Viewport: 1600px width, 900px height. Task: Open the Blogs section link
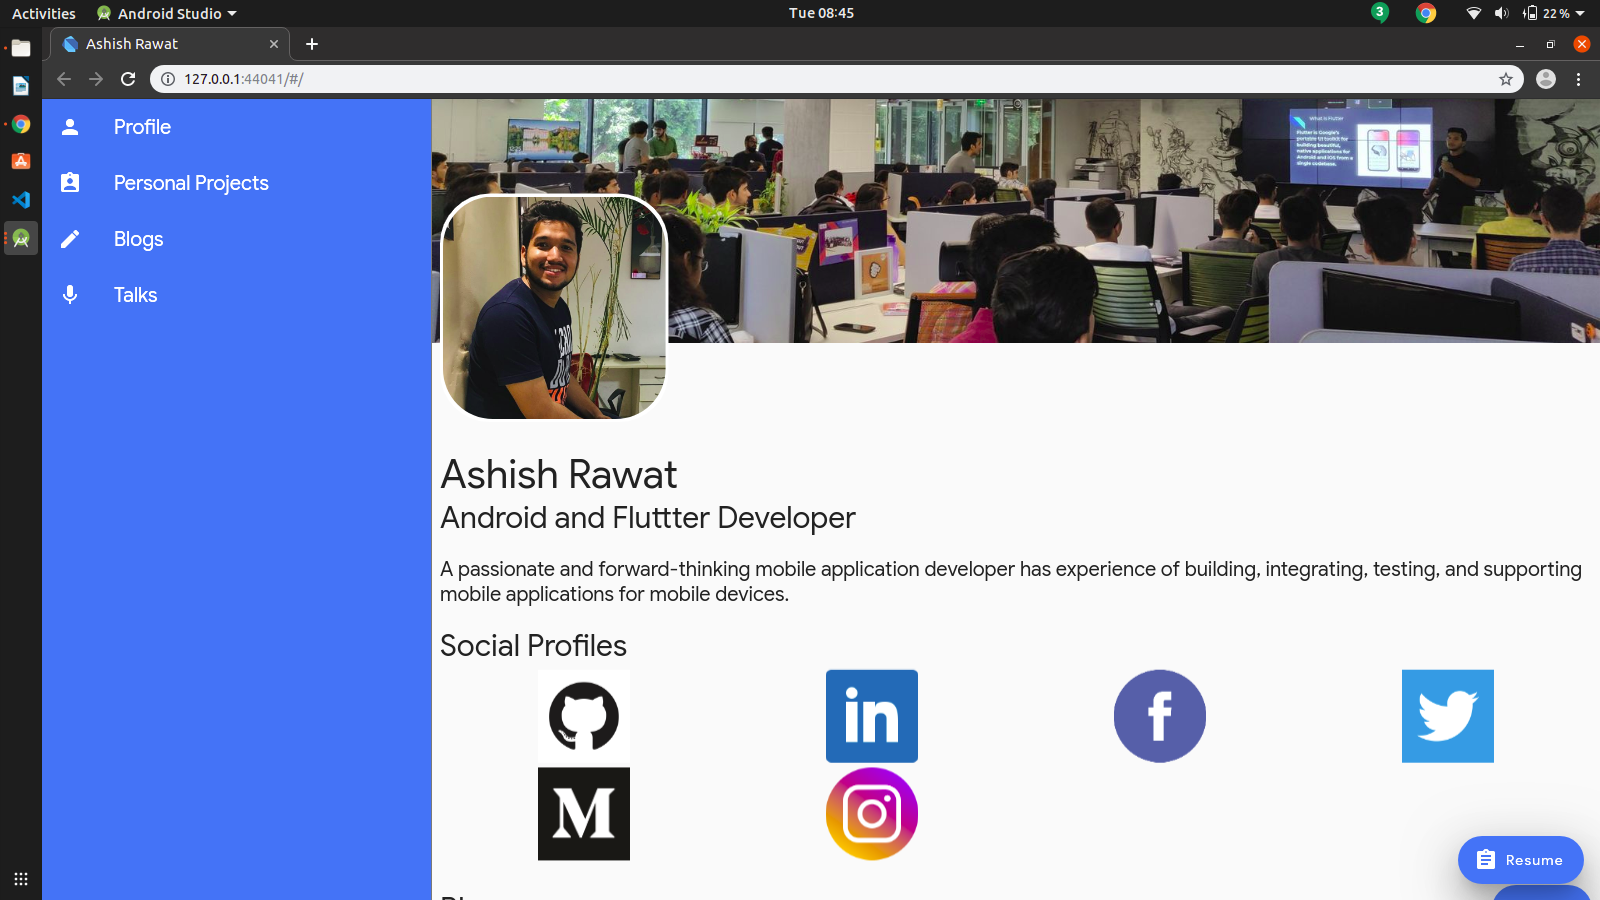(138, 238)
